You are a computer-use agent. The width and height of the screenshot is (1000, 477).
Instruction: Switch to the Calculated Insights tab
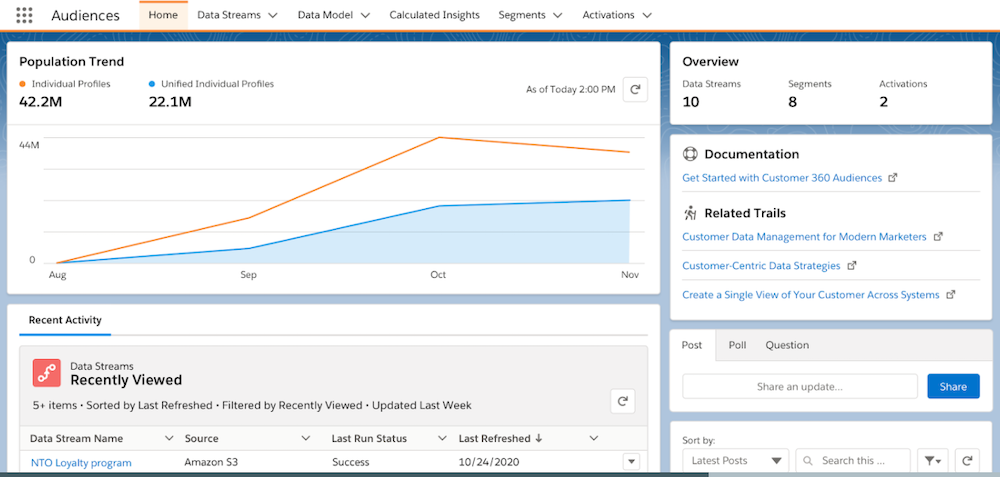tap(434, 16)
